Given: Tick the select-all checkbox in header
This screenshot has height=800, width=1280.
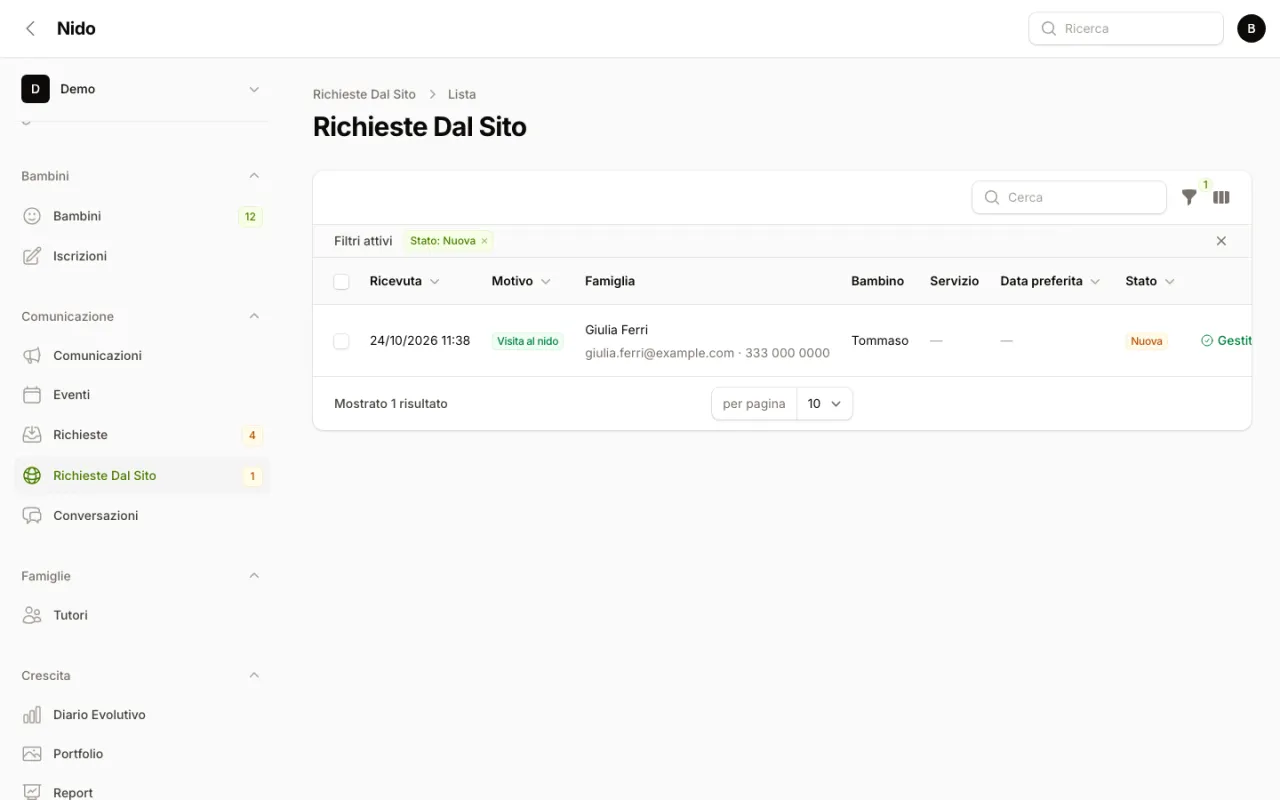Looking at the screenshot, I should click(342, 282).
